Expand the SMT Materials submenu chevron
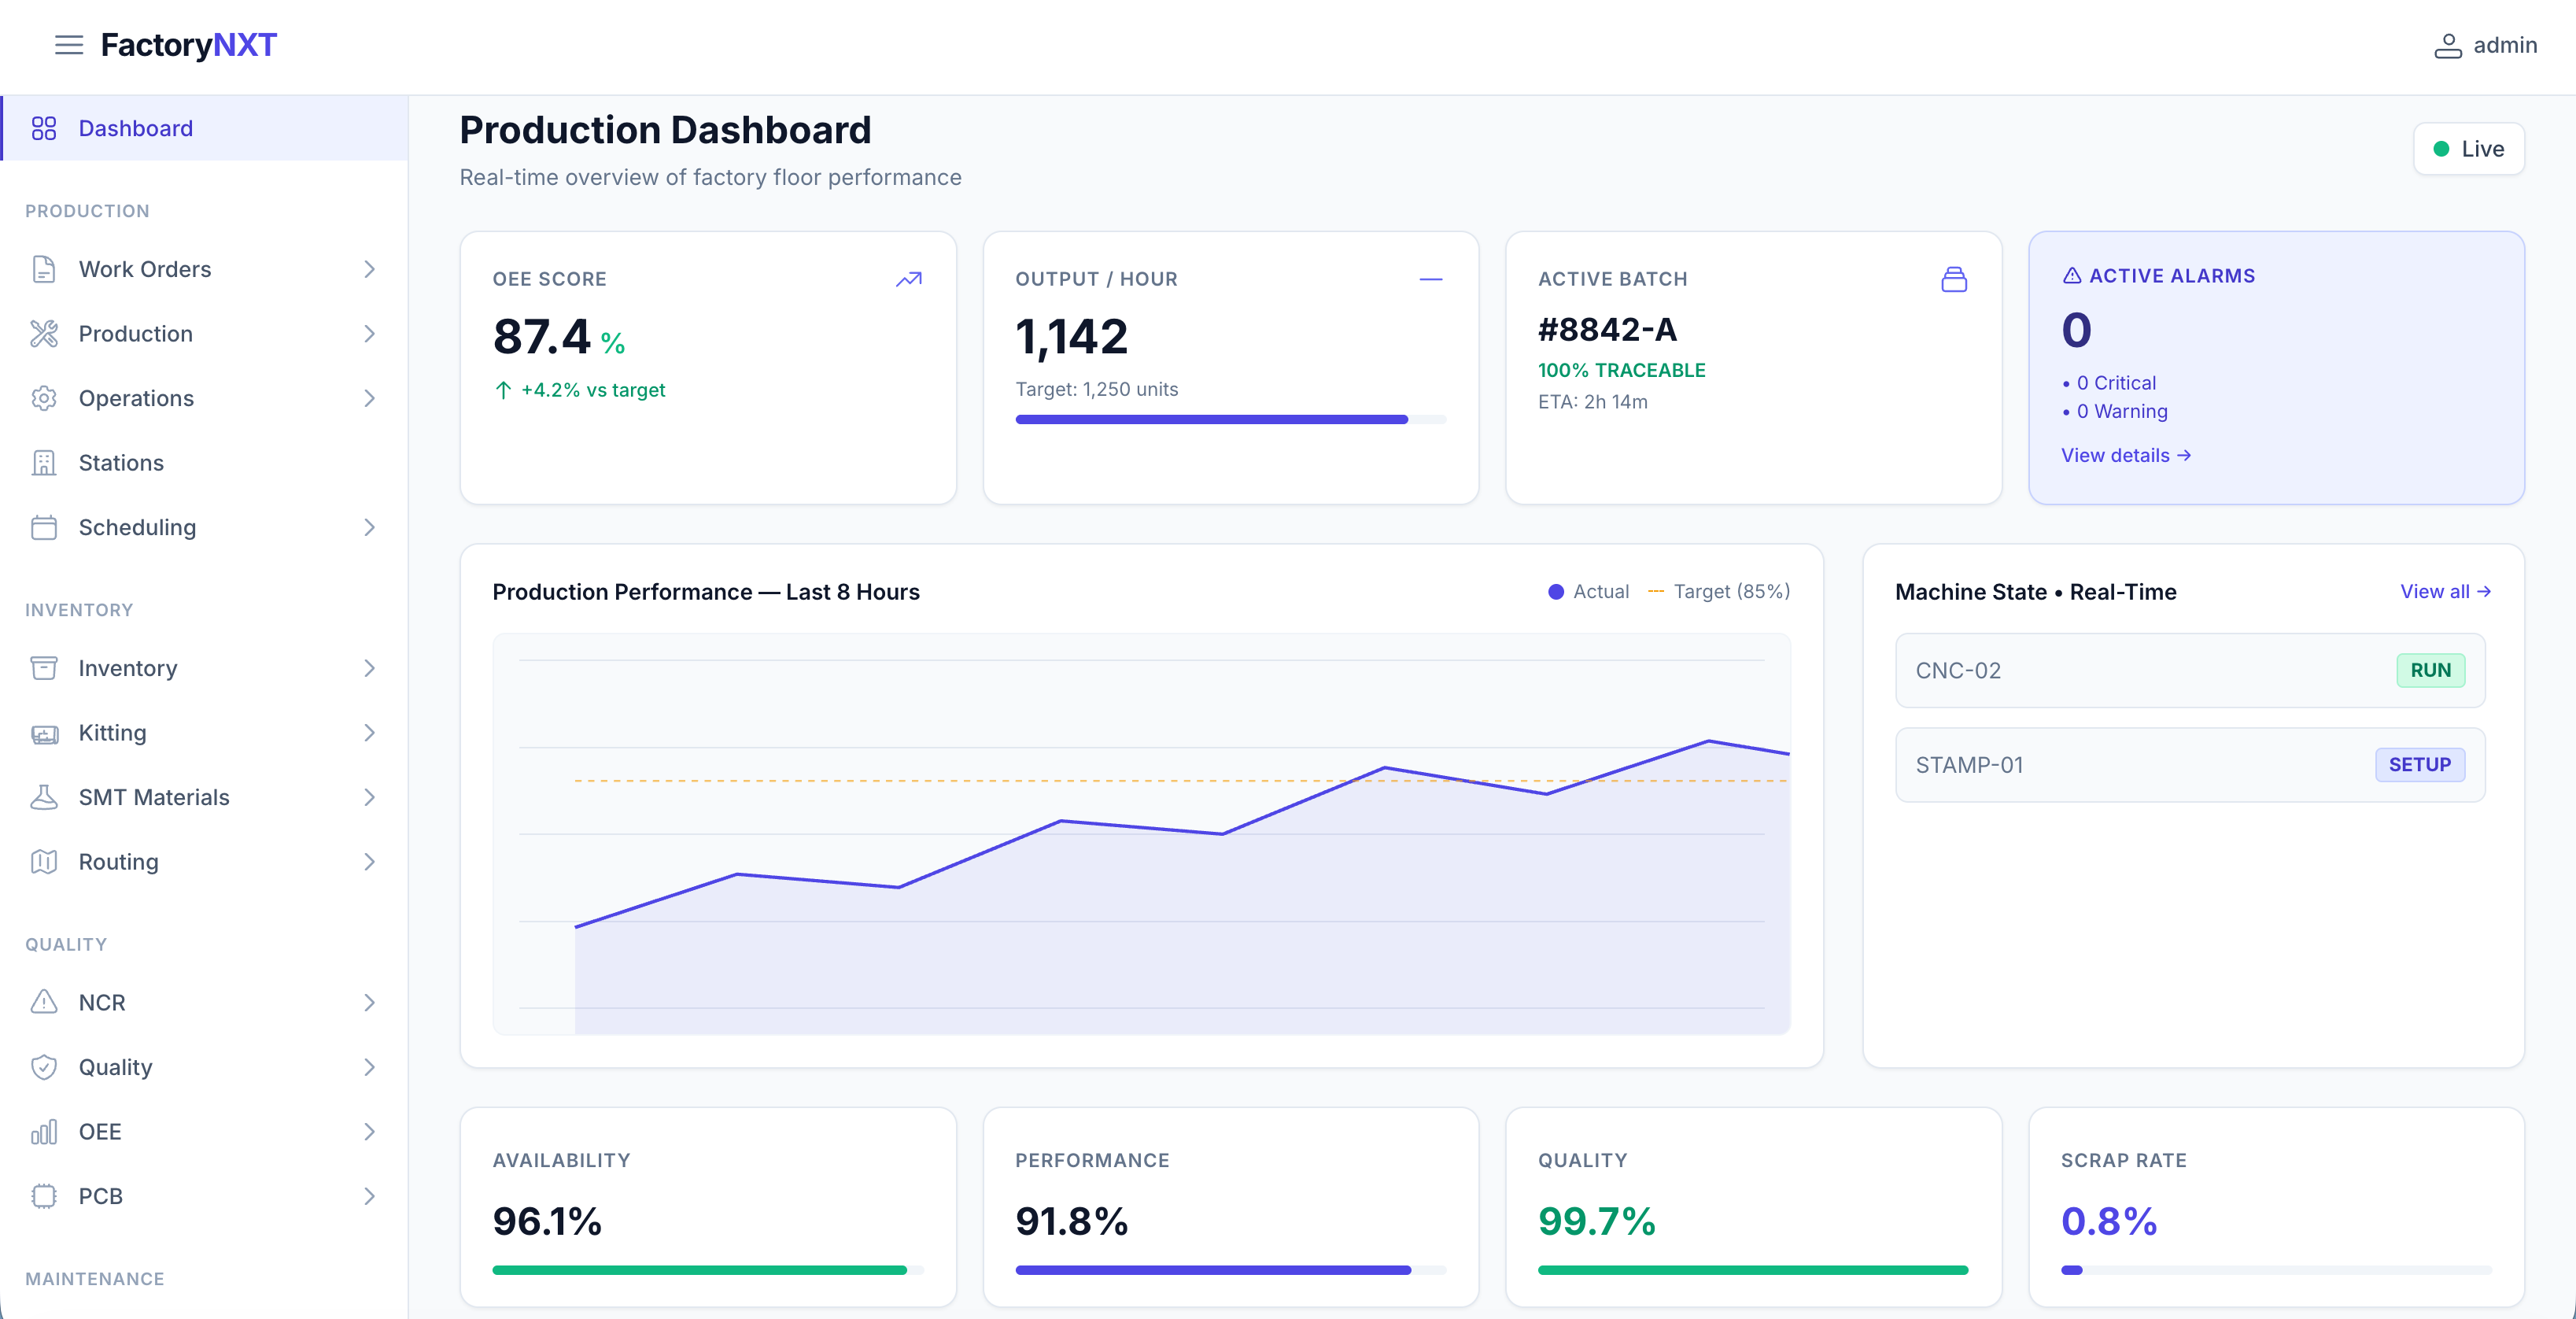 [369, 797]
